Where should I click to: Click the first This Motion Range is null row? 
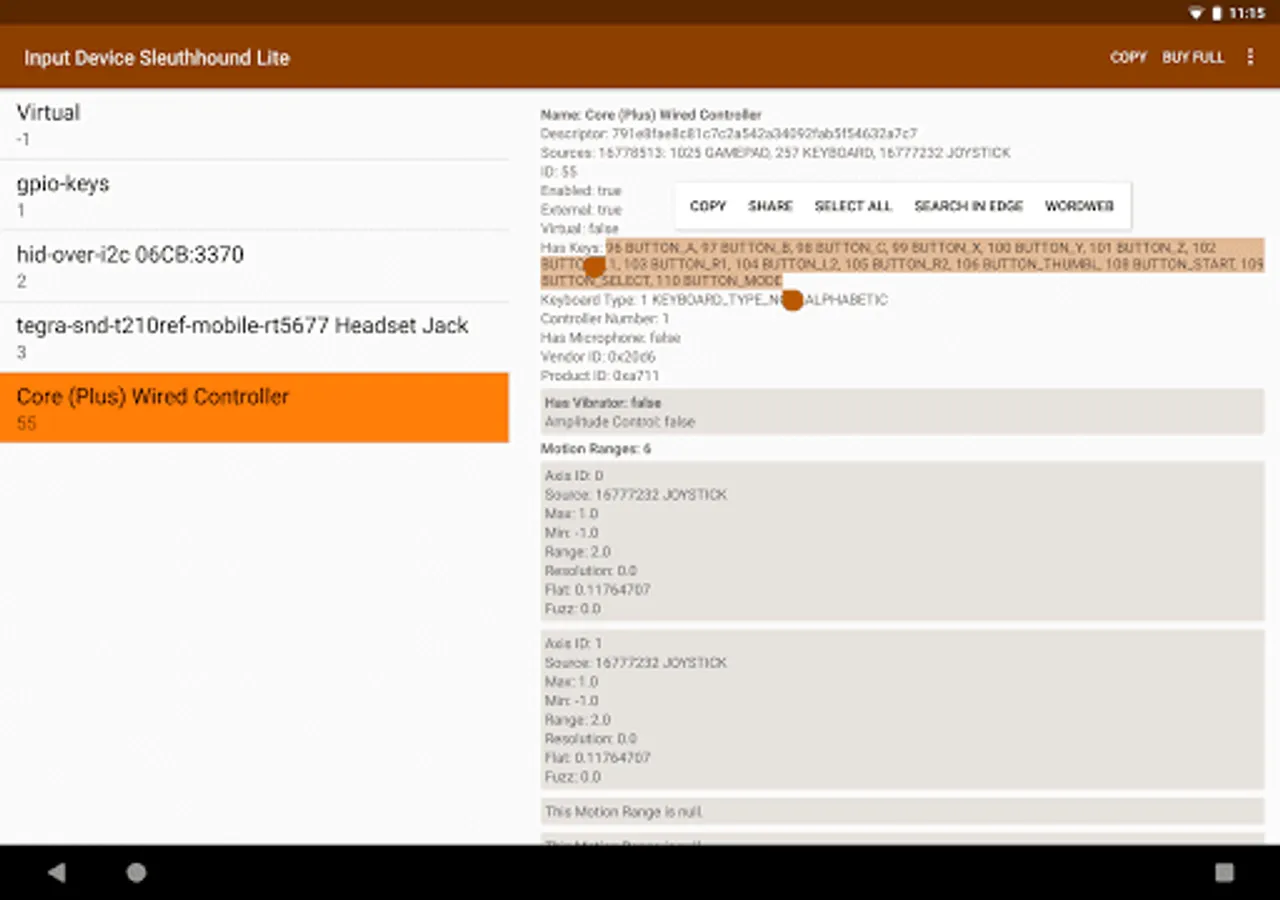point(903,812)
